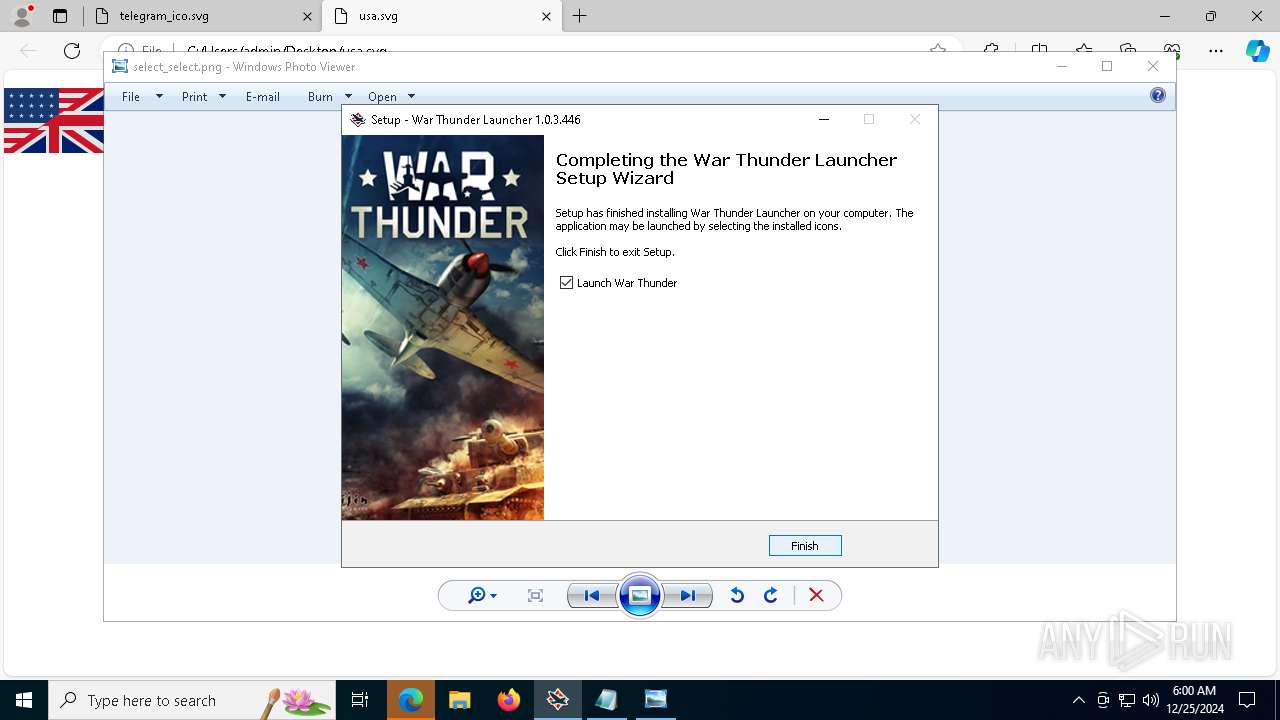1280x720 pixels.
Task: Expand the Burn dropdown arrow
Action: pos(348,97)
